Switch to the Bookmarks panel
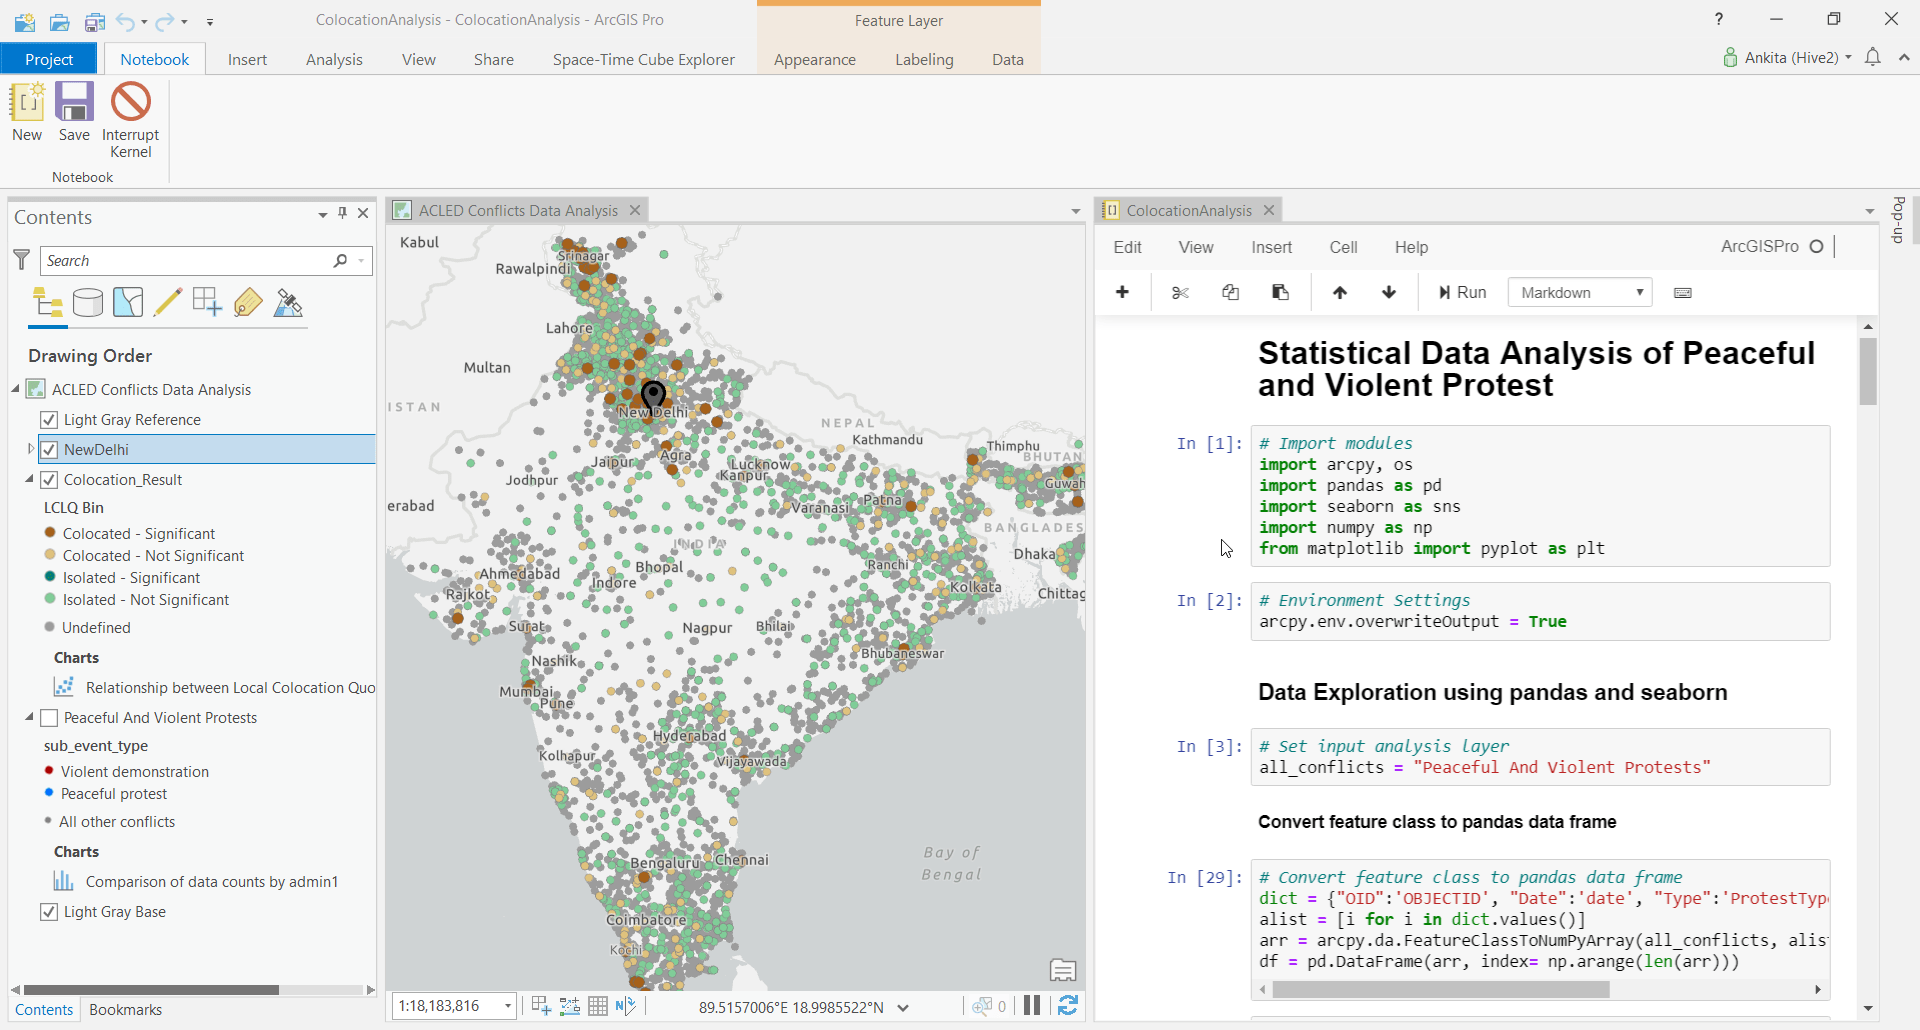Image resolution: width=1920 pixels, height=1030 pixels. pos(124,1009)
